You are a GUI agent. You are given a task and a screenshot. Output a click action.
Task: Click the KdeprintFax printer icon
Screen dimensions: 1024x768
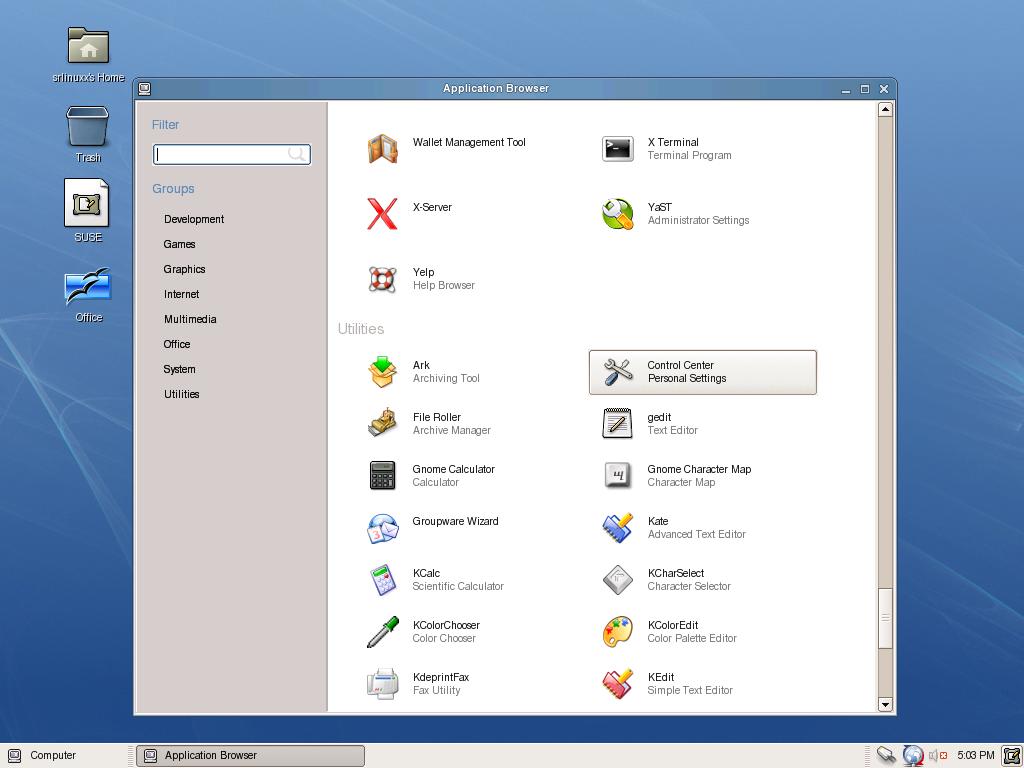tap(382, 684)
